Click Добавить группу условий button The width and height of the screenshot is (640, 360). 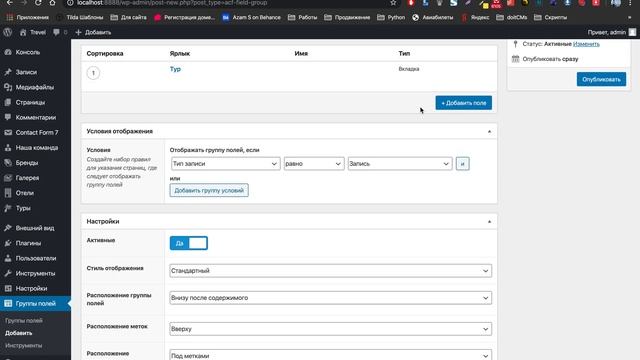click(209, 190)
